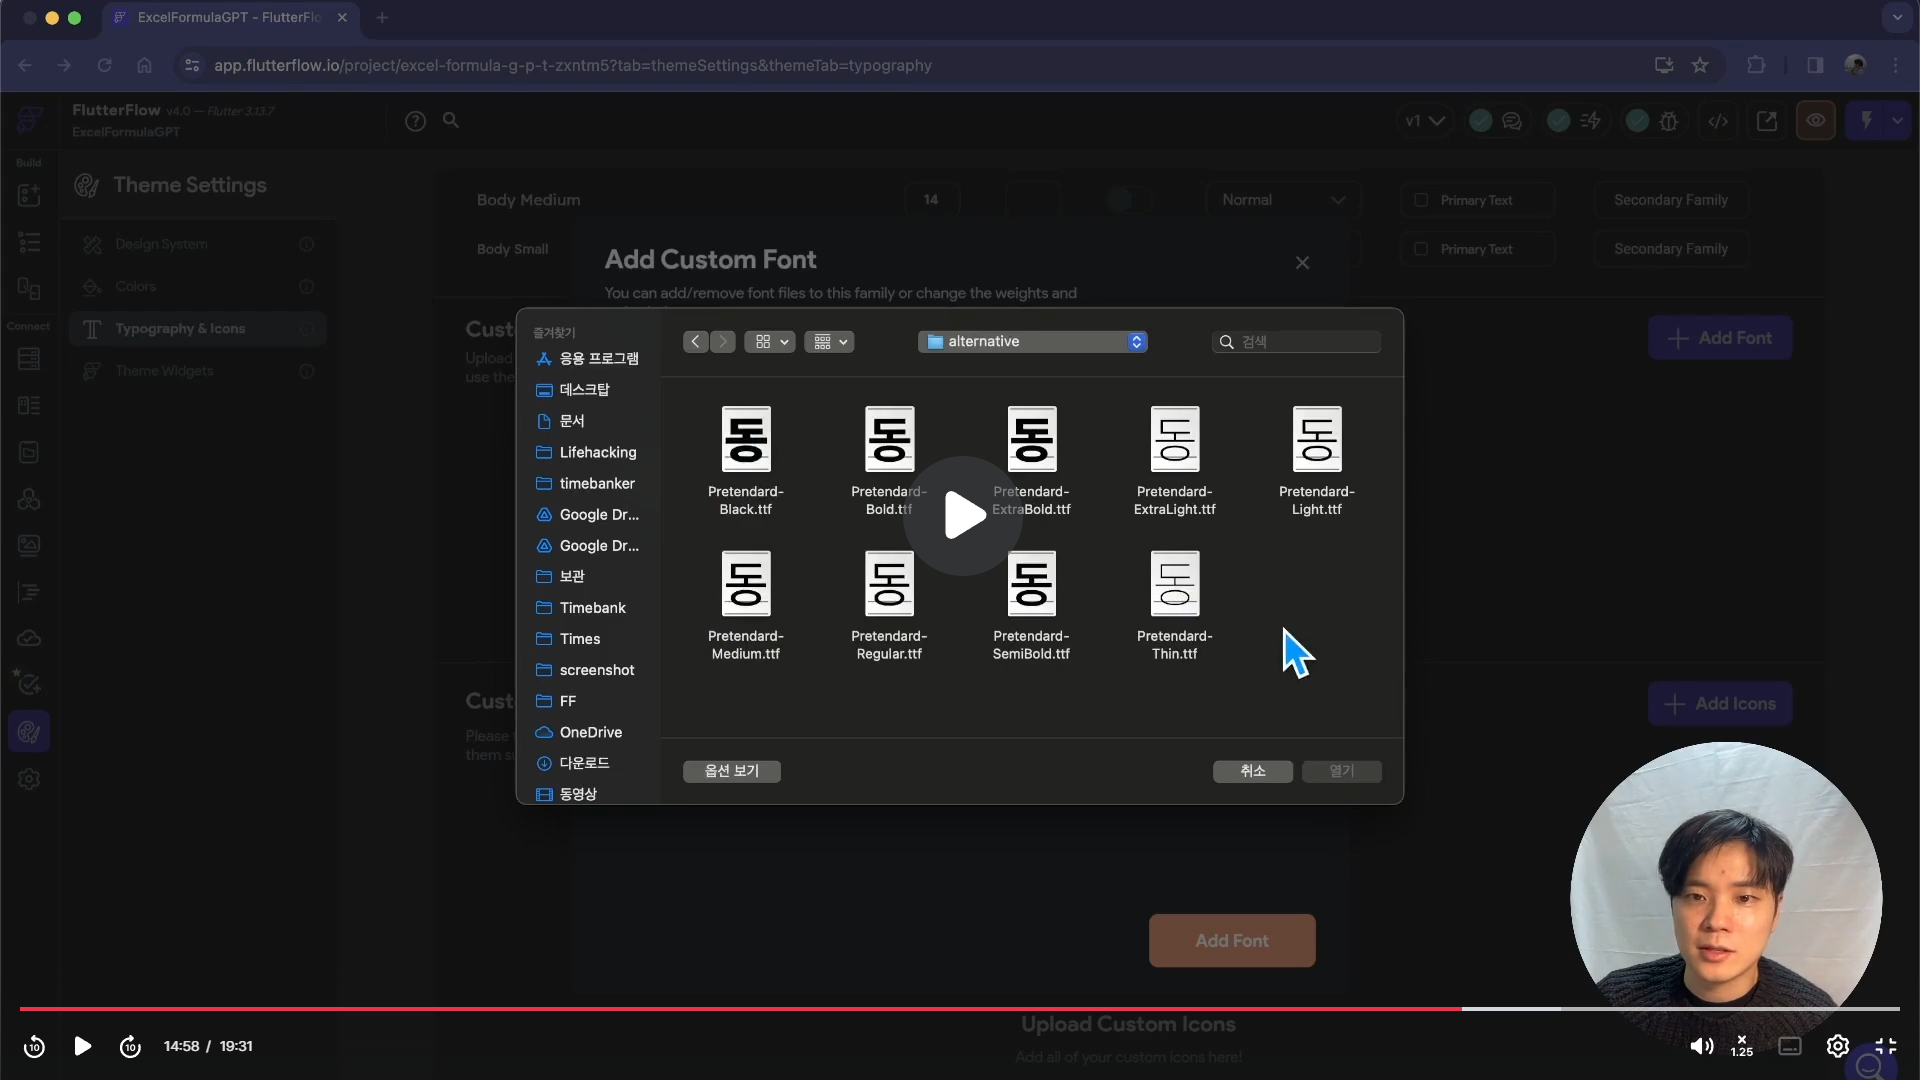1920x1080 pixels.
Task: Click FlutterFlow run lightning button
Action: click(1866, 121)
